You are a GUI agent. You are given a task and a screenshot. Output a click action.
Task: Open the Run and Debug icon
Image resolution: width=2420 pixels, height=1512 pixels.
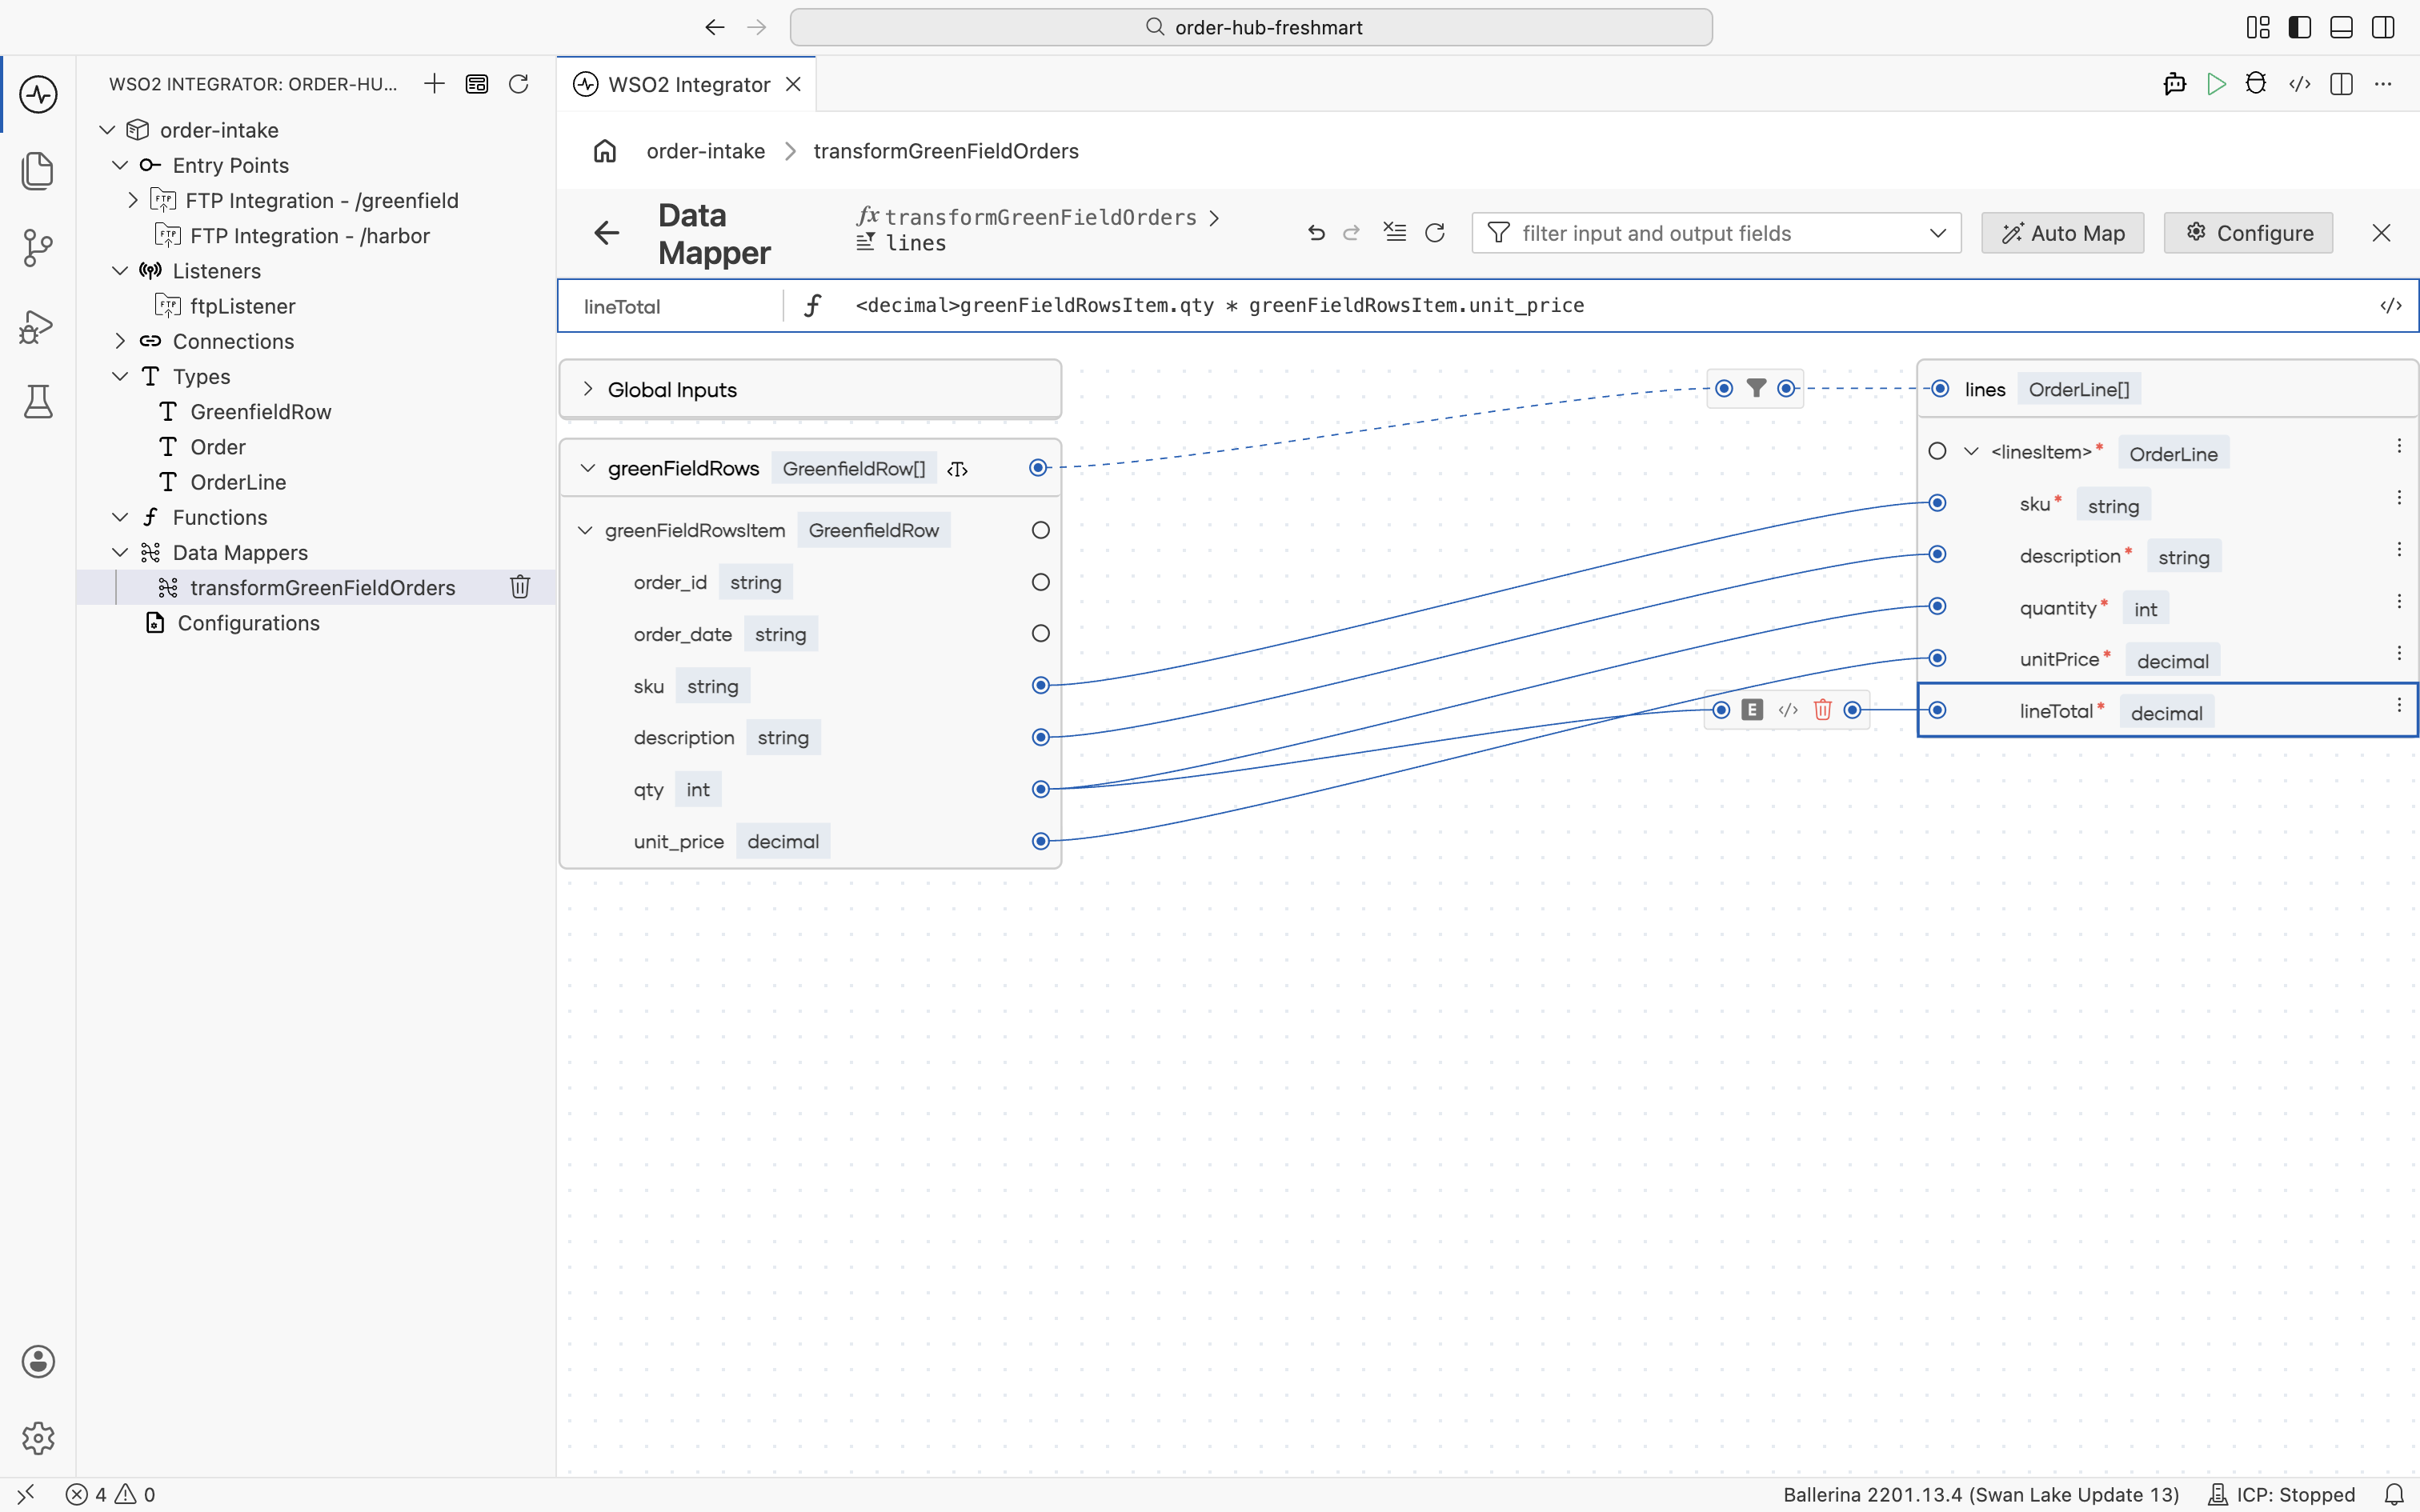click(38, 326)
